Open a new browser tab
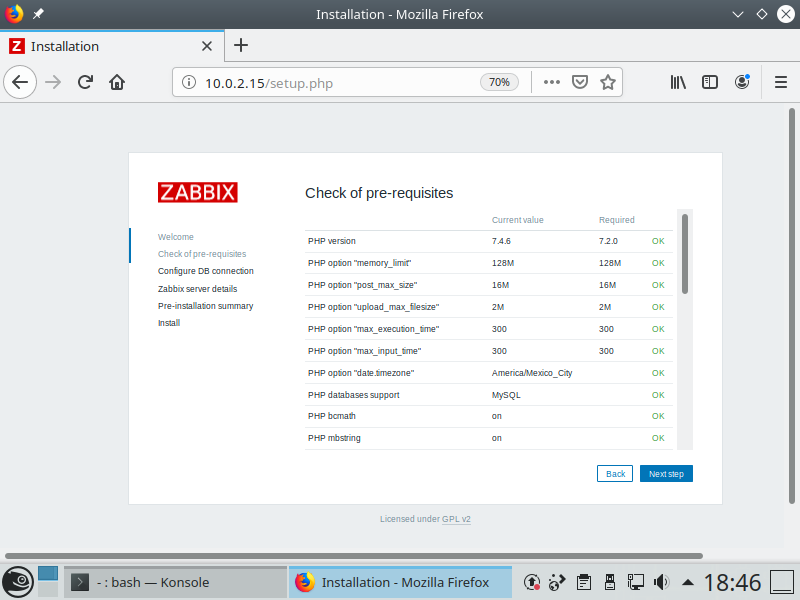 [x=241, y=45]
